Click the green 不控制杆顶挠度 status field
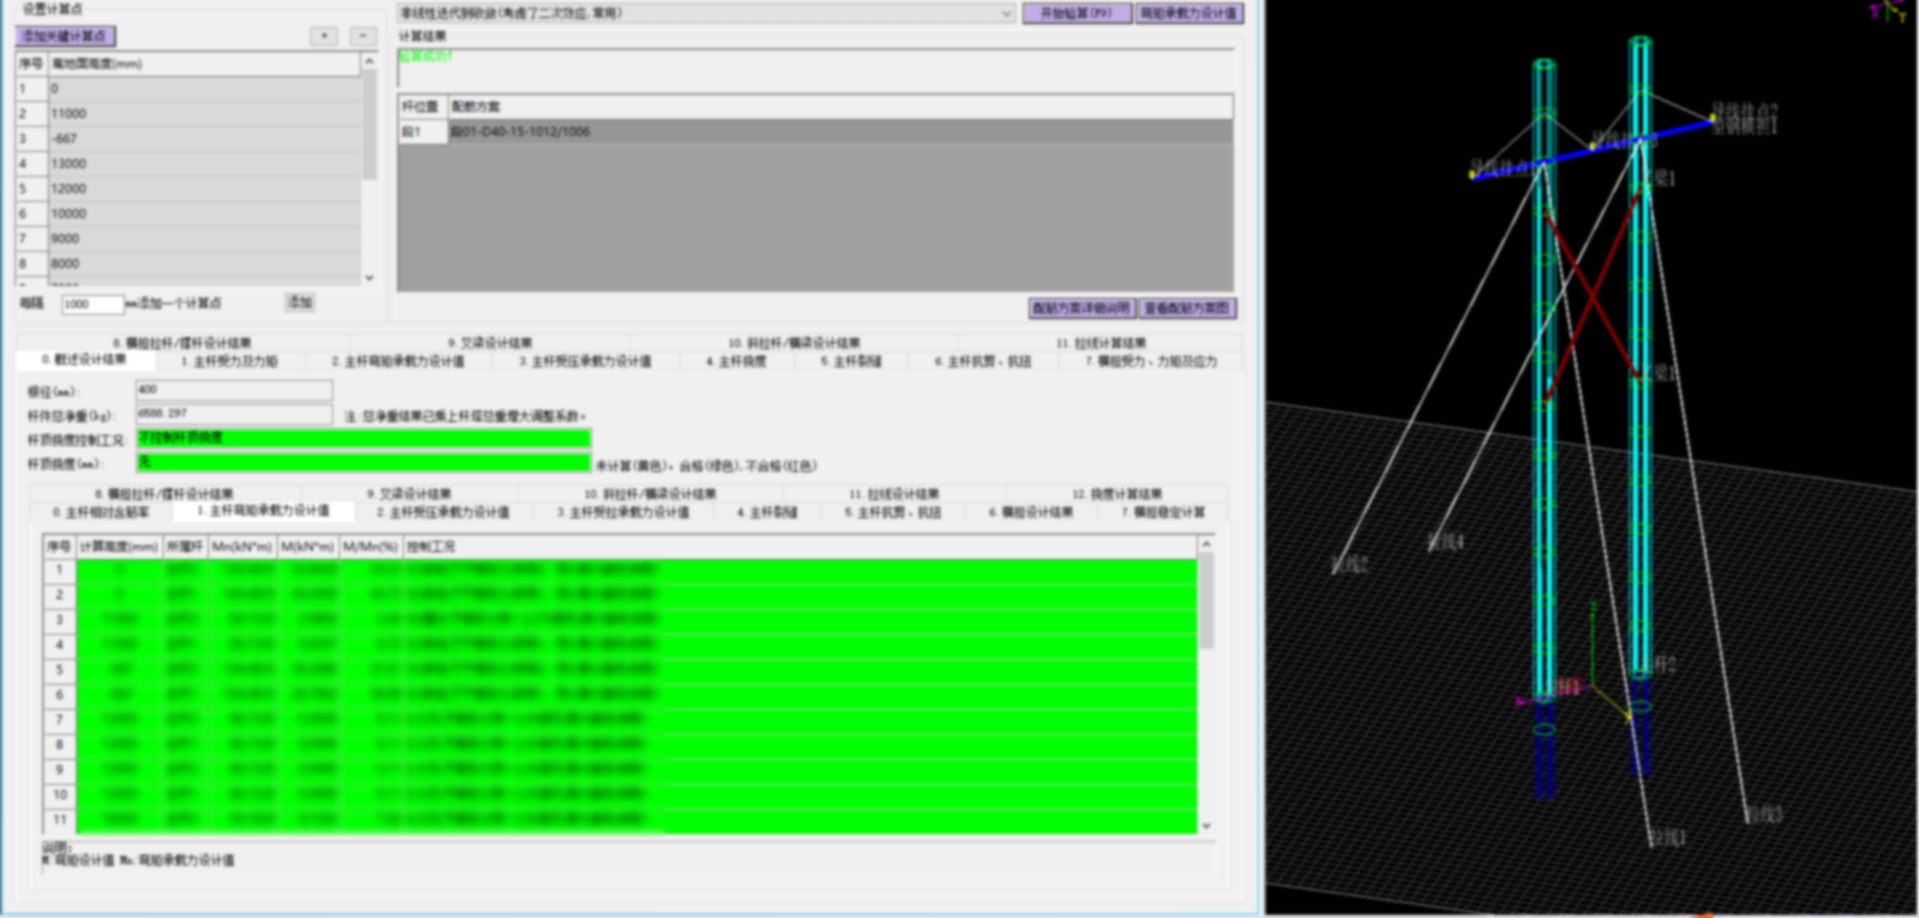Image resolution: width=1919 pixels, height=918 pixels. (x=363, y=438)
